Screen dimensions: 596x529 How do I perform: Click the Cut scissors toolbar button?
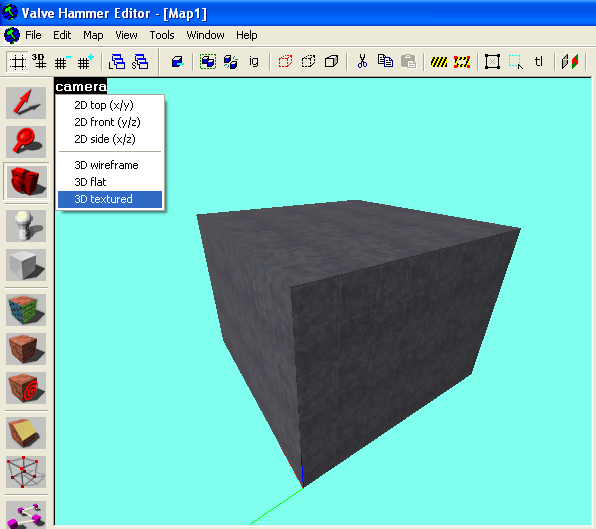362,62
